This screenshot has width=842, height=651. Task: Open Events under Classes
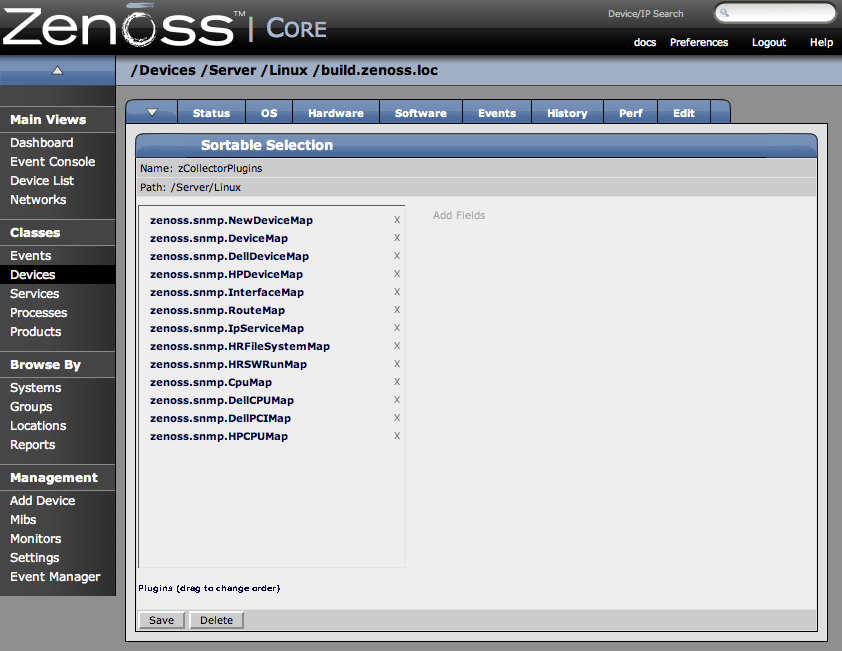click(x=31, y=256)
